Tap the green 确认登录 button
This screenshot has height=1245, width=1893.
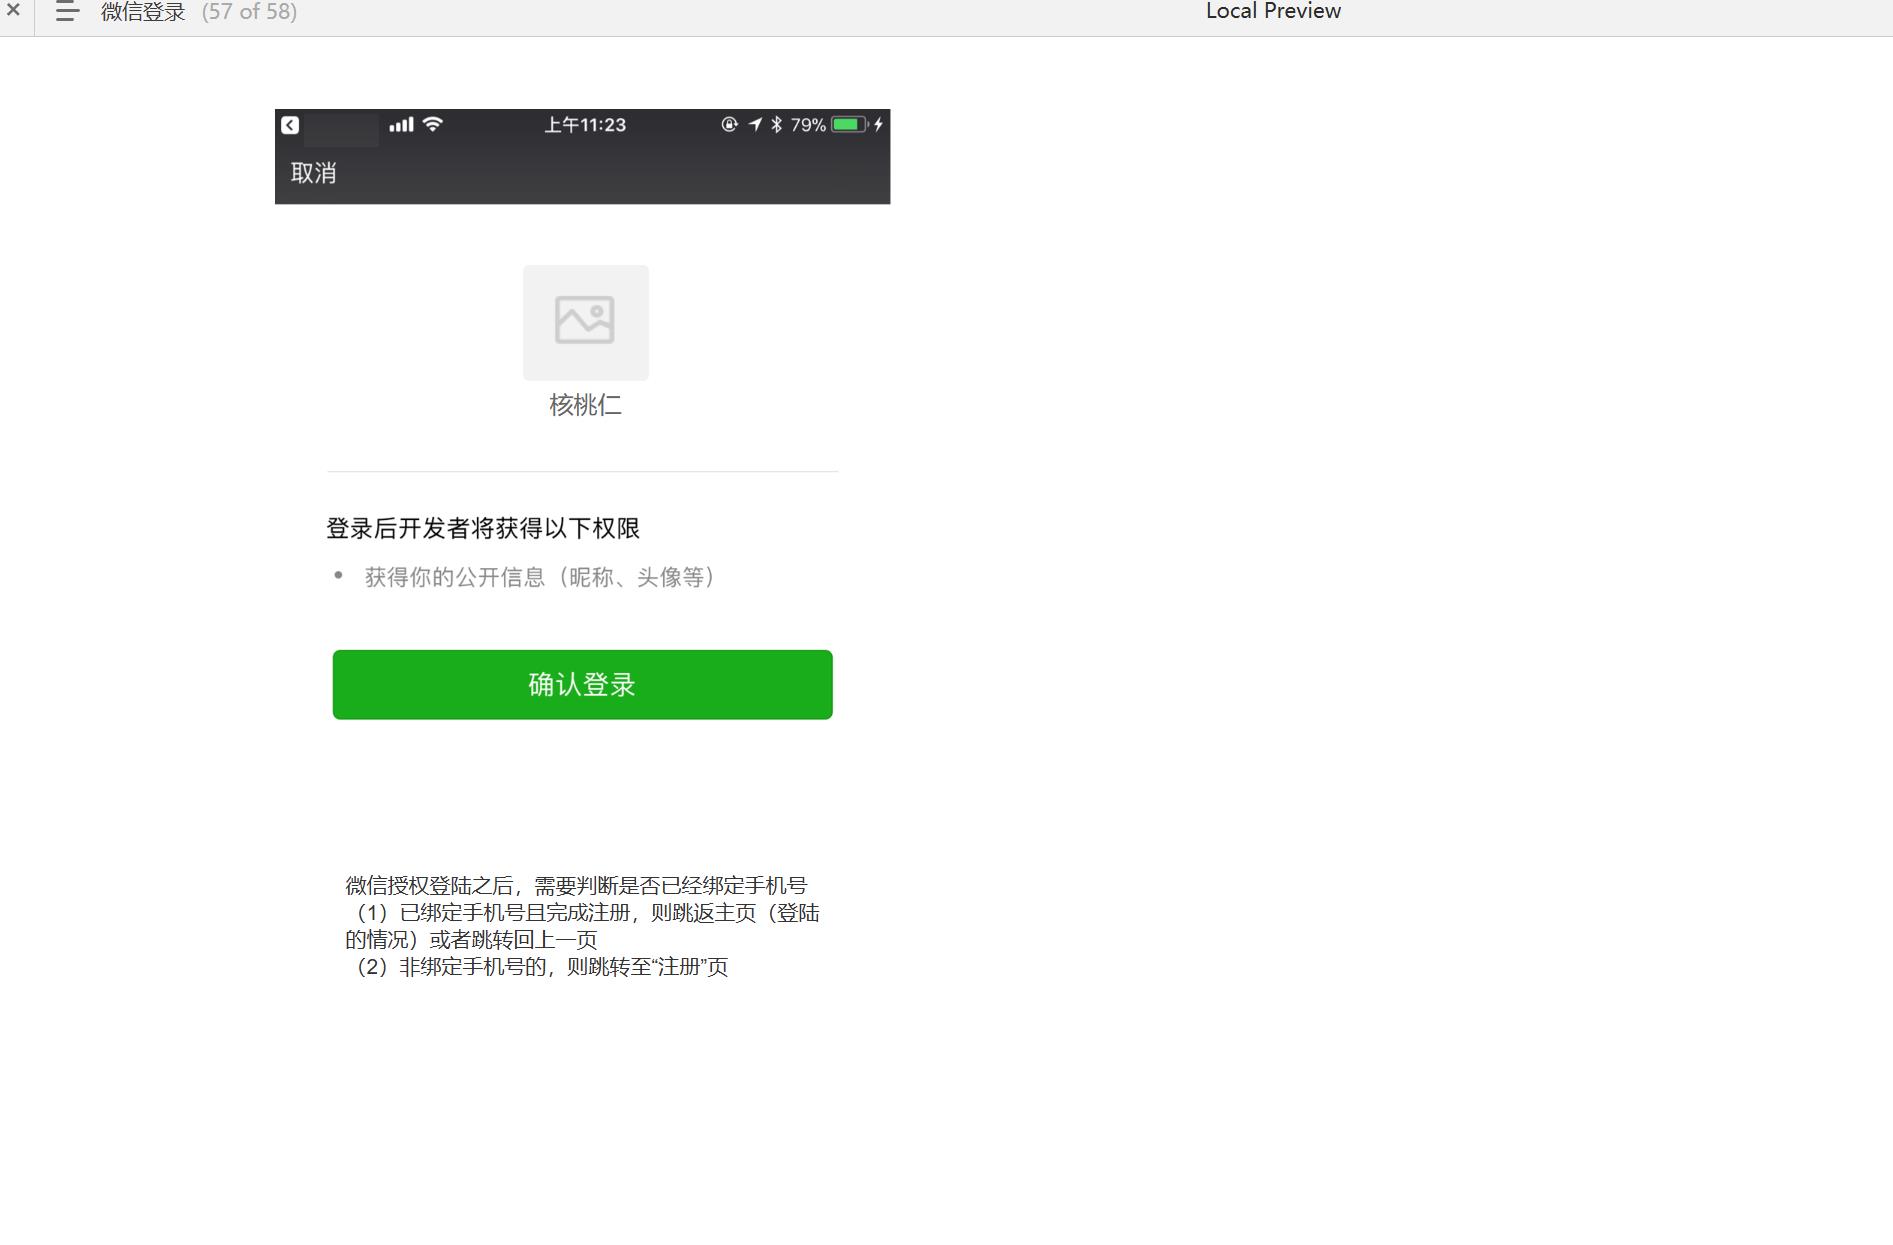click(x=583, y=684)
